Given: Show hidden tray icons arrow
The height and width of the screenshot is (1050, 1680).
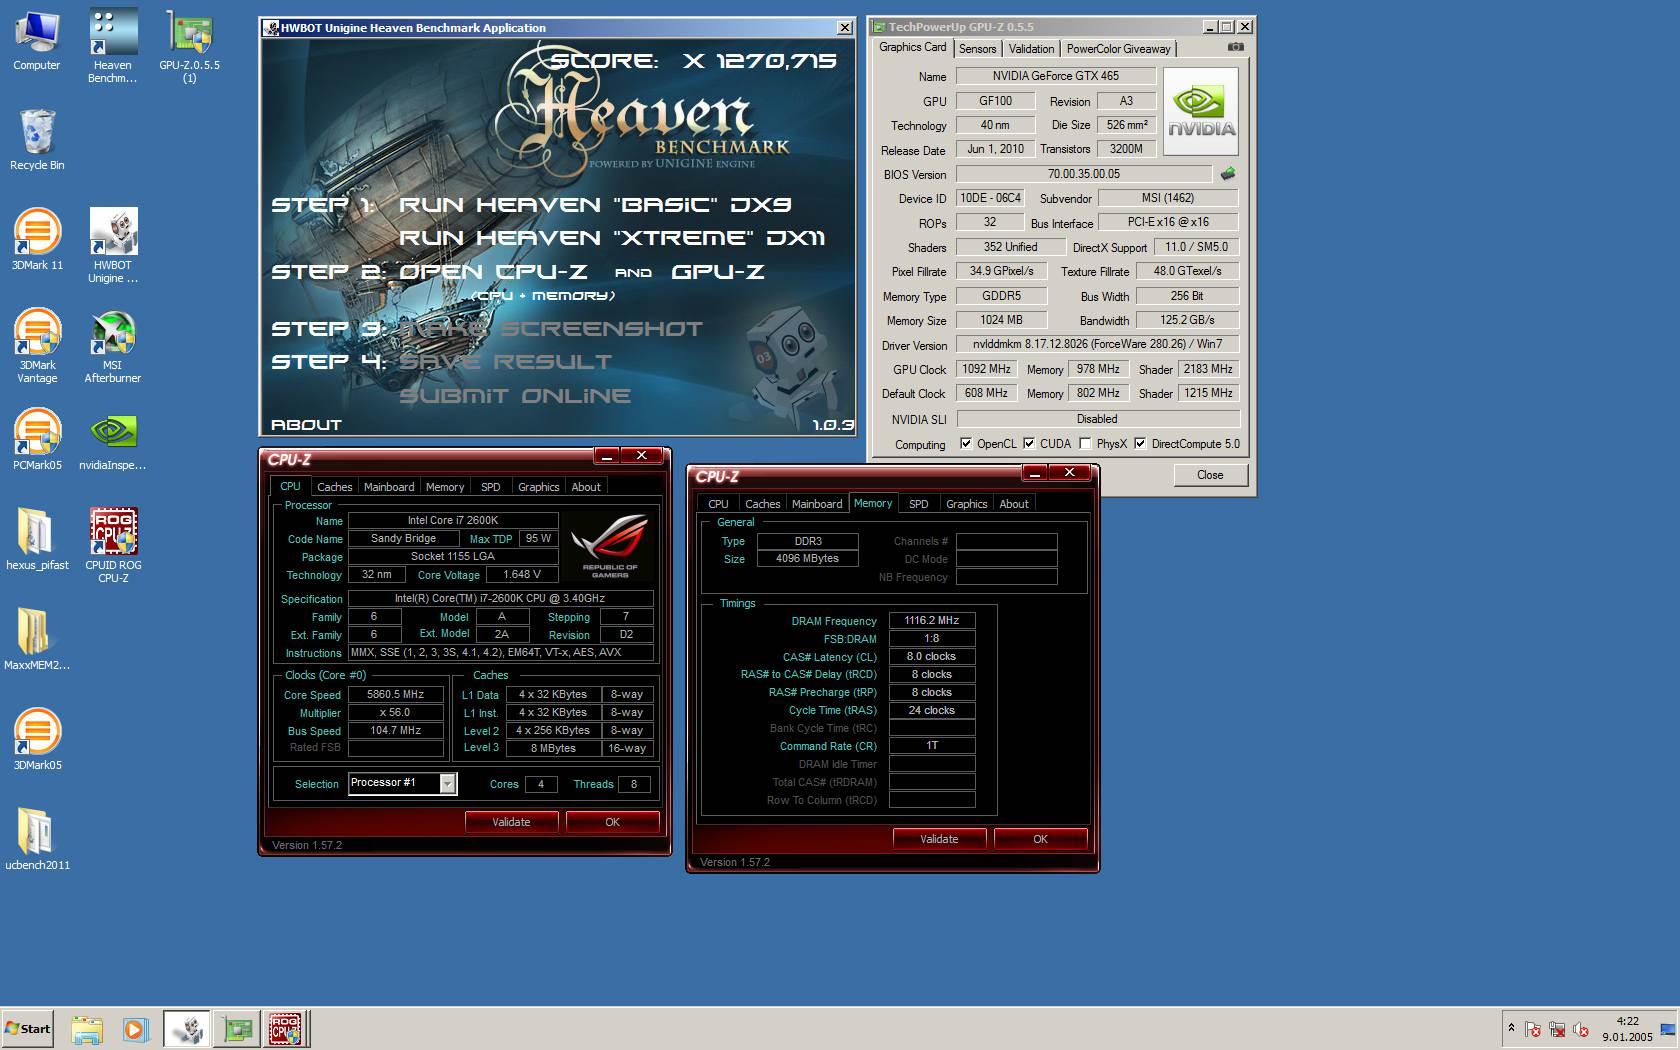Looking at the screenshot, I should tap(1511, 1028).
